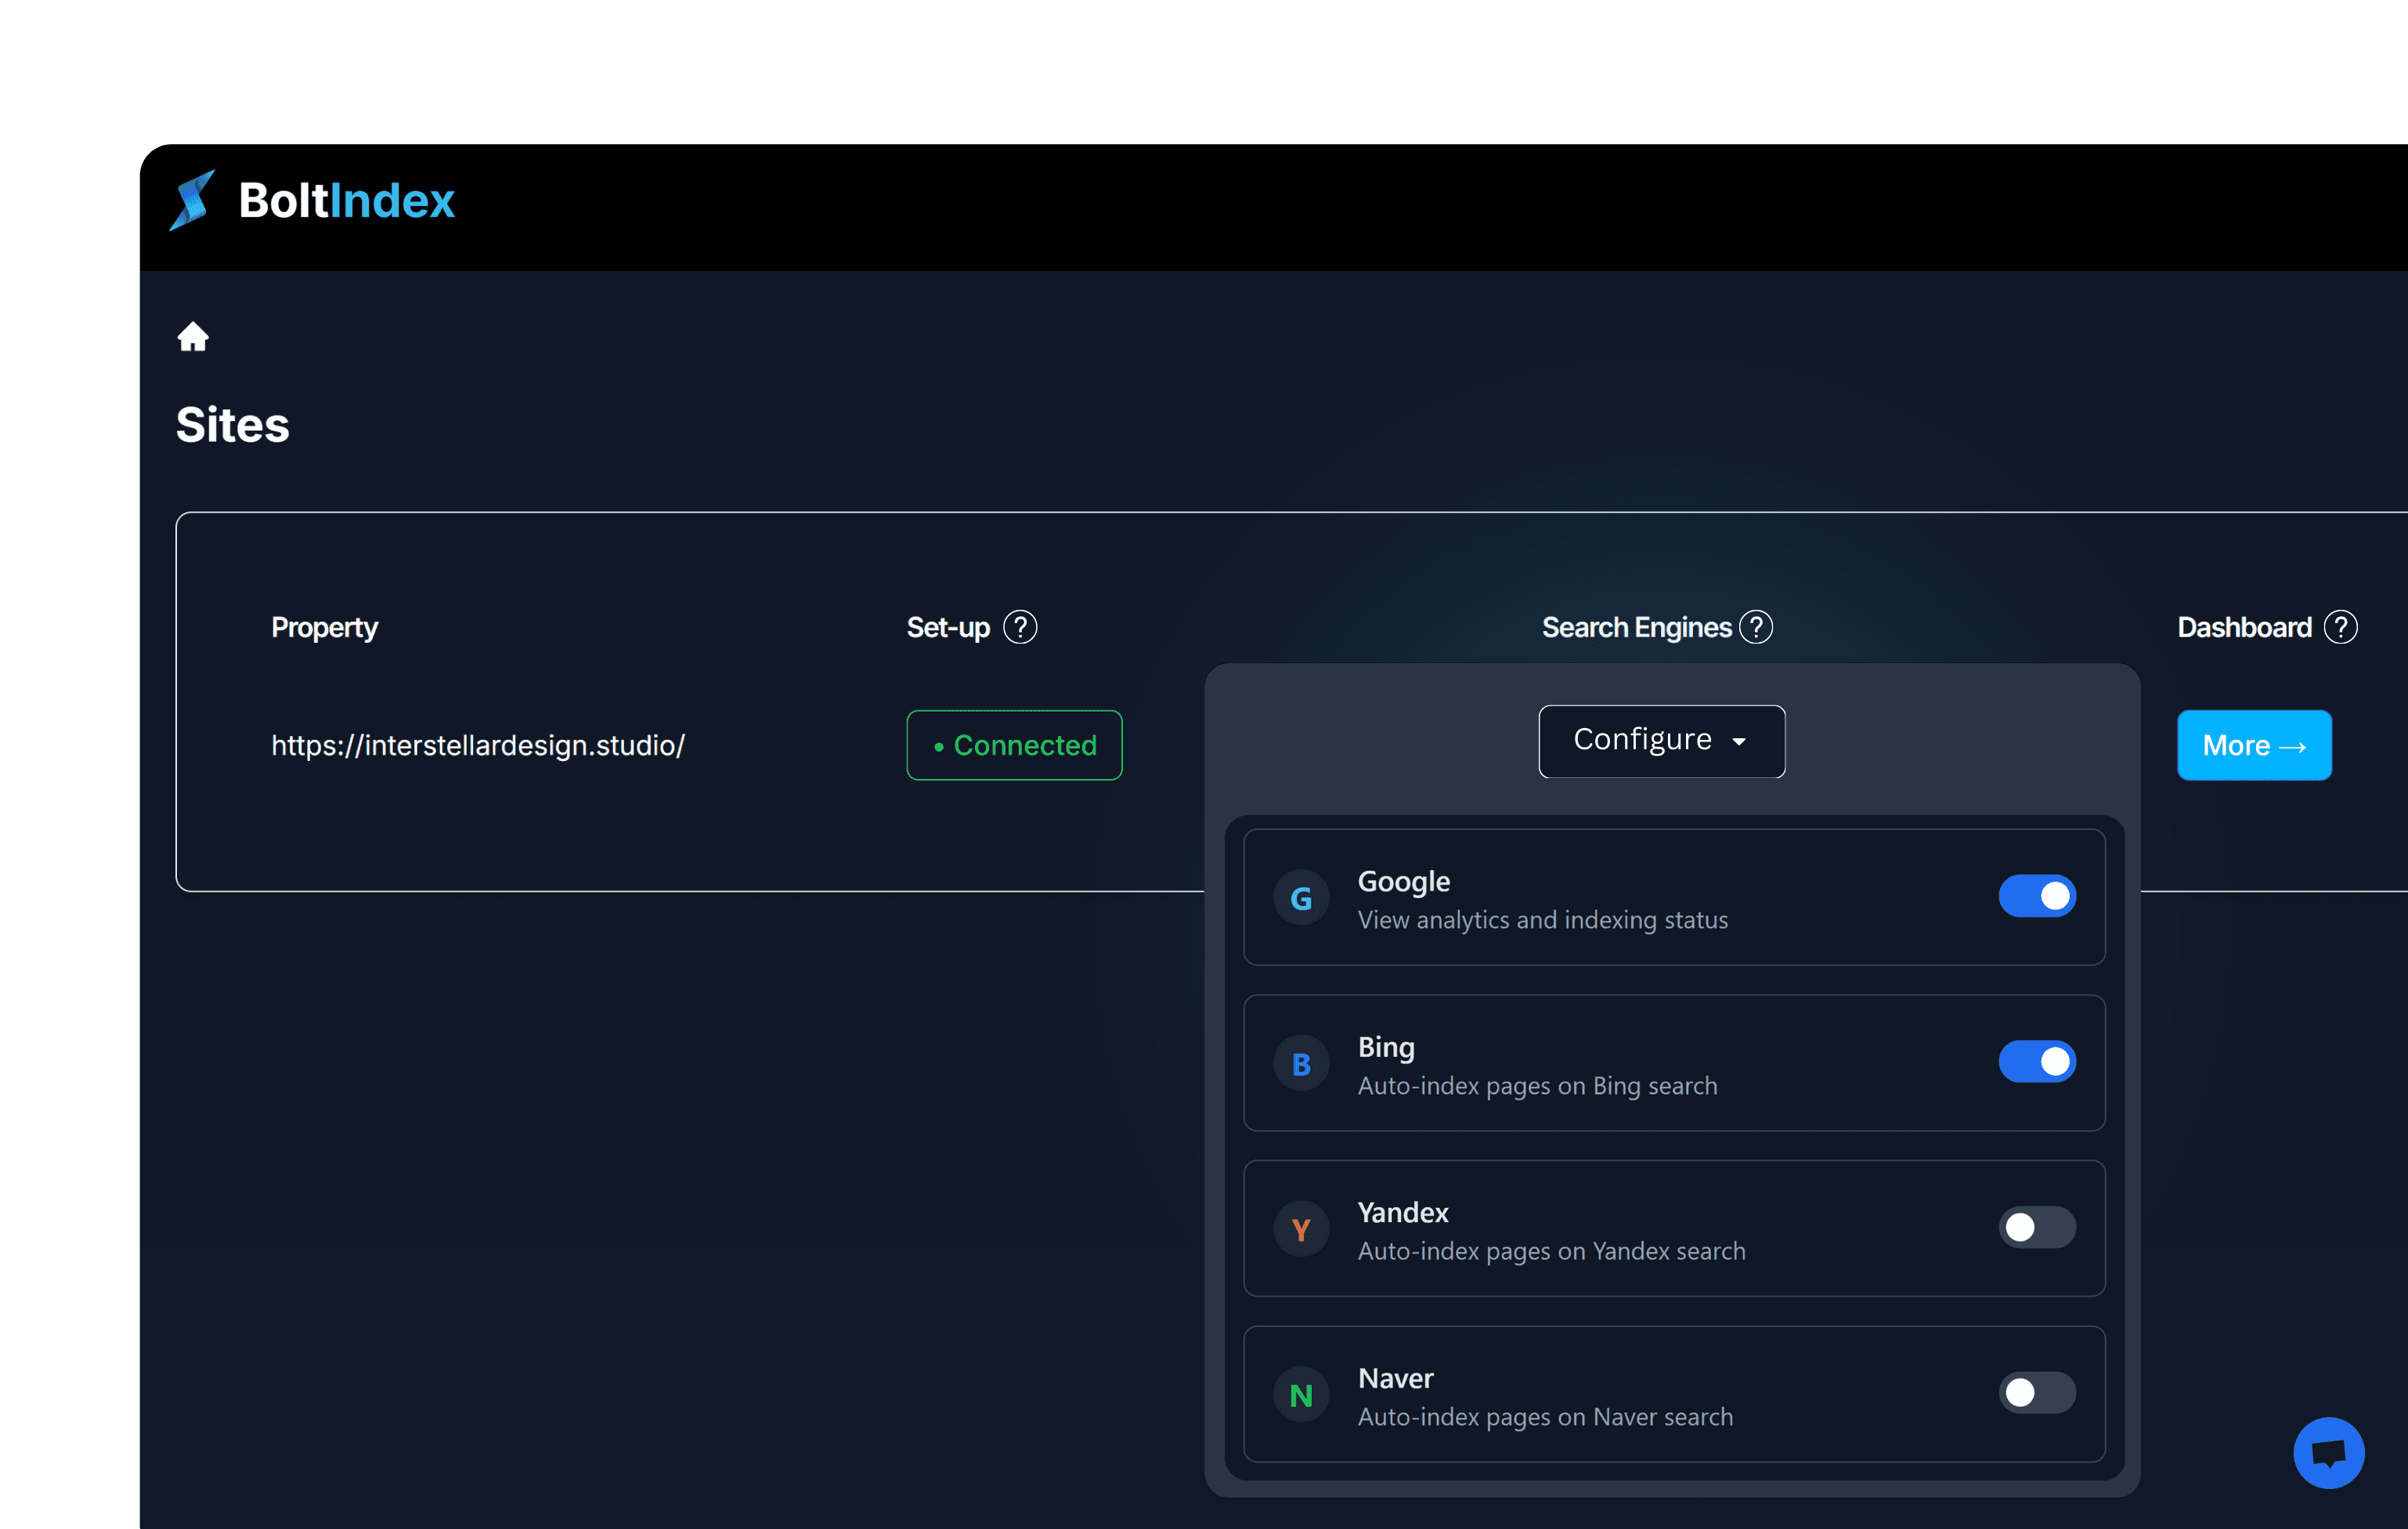Click the Google G icon
Screen dimensions: 2408x1529
point(1301,897)
